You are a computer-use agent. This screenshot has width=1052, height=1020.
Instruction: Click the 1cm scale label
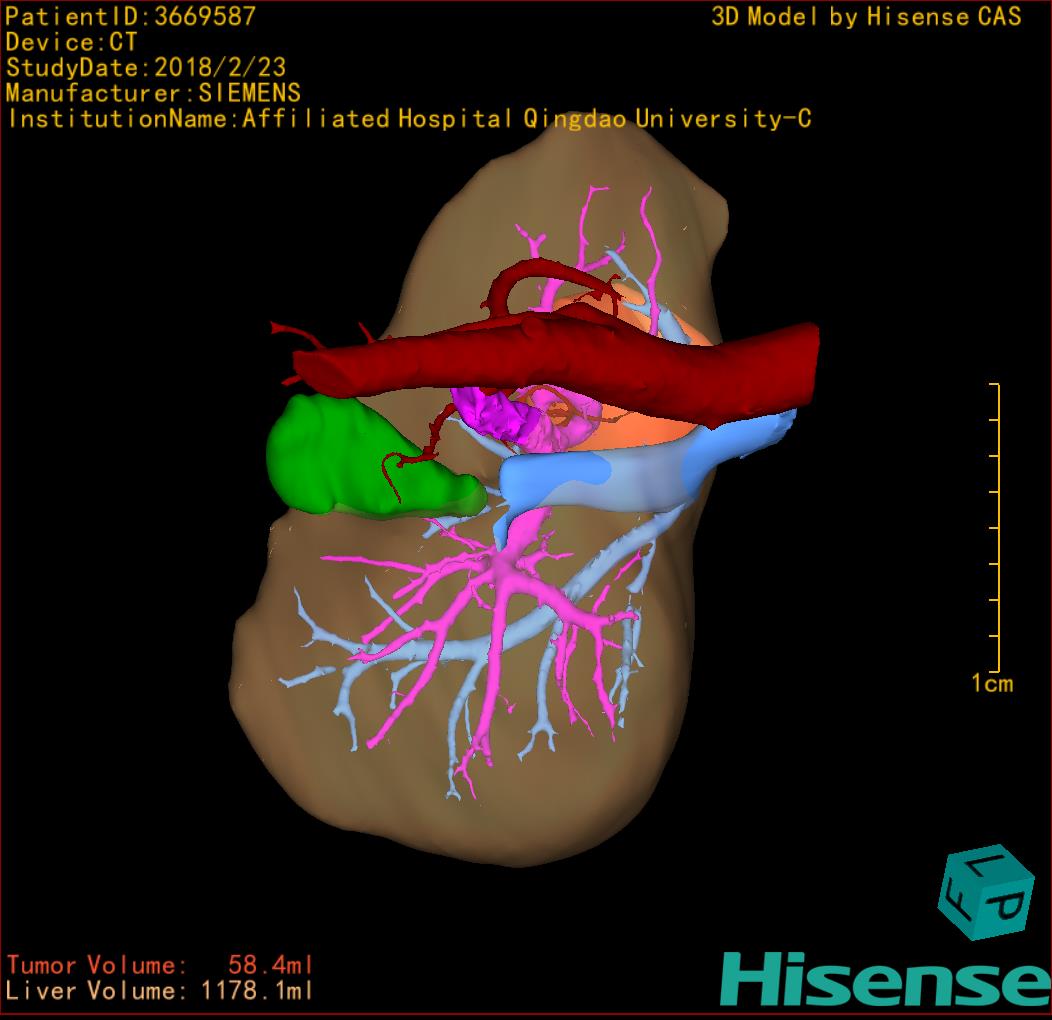pos(992,683)
